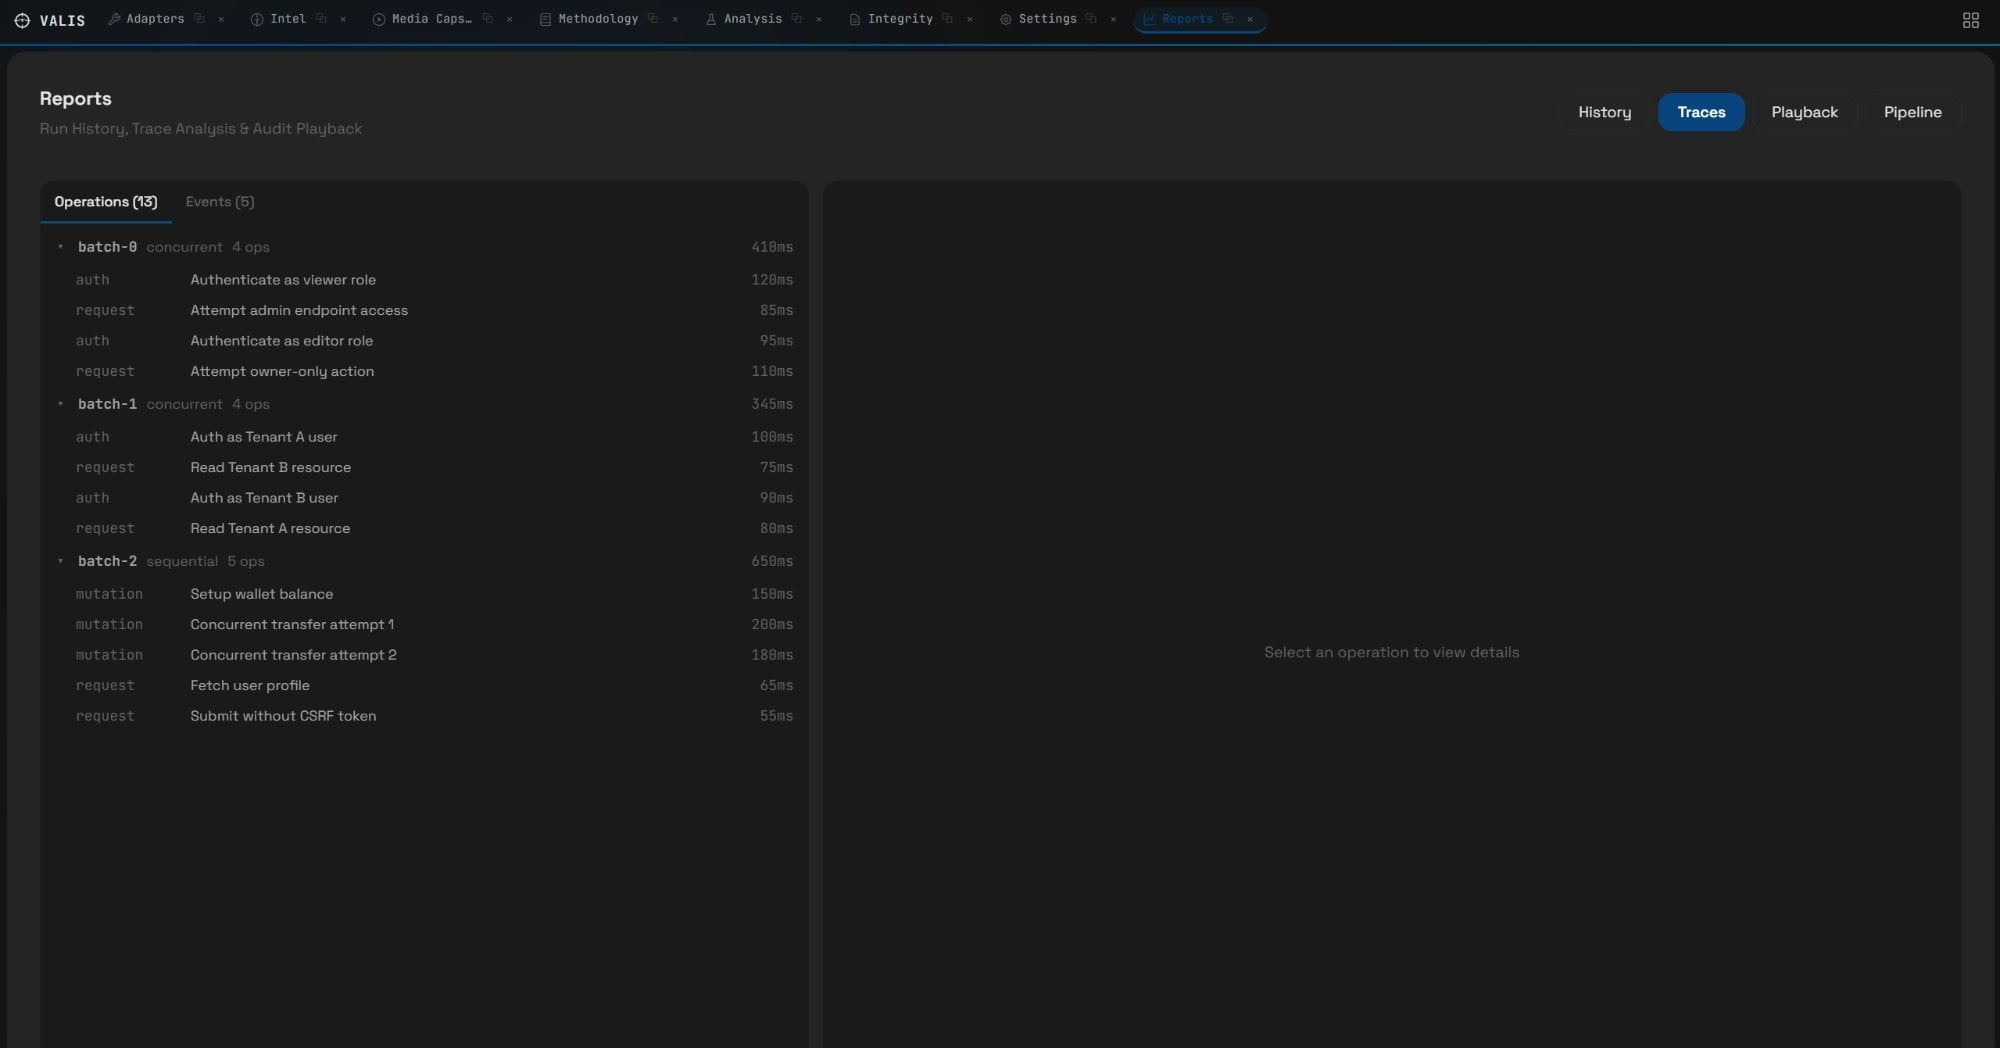
Task: Select the Operations (13) tab
Action: tap(104, 201)
